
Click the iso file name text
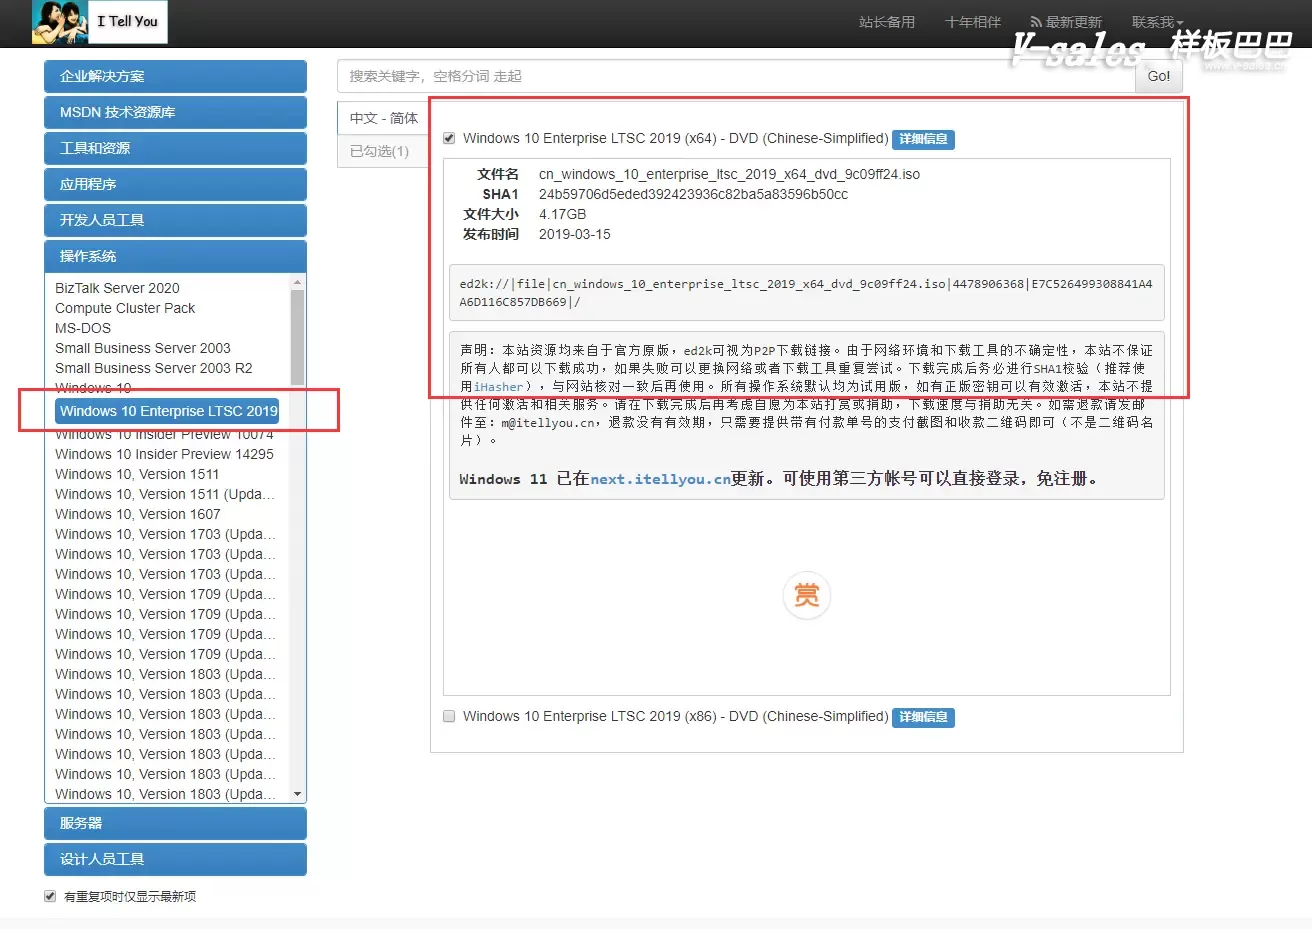(729, 174)
